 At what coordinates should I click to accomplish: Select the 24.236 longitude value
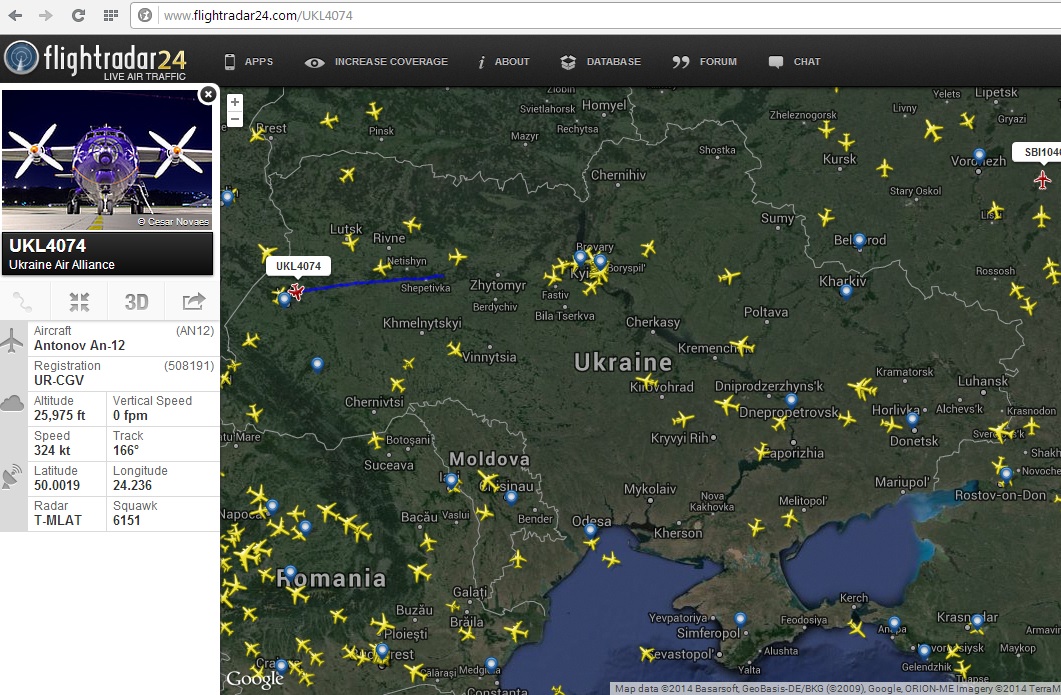pos(133,485)
